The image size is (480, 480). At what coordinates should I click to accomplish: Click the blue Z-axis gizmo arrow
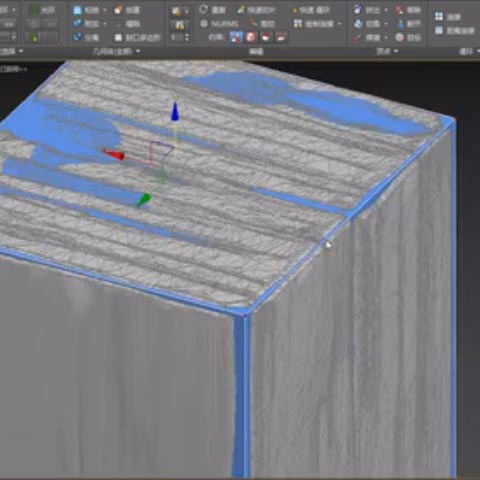175,111
